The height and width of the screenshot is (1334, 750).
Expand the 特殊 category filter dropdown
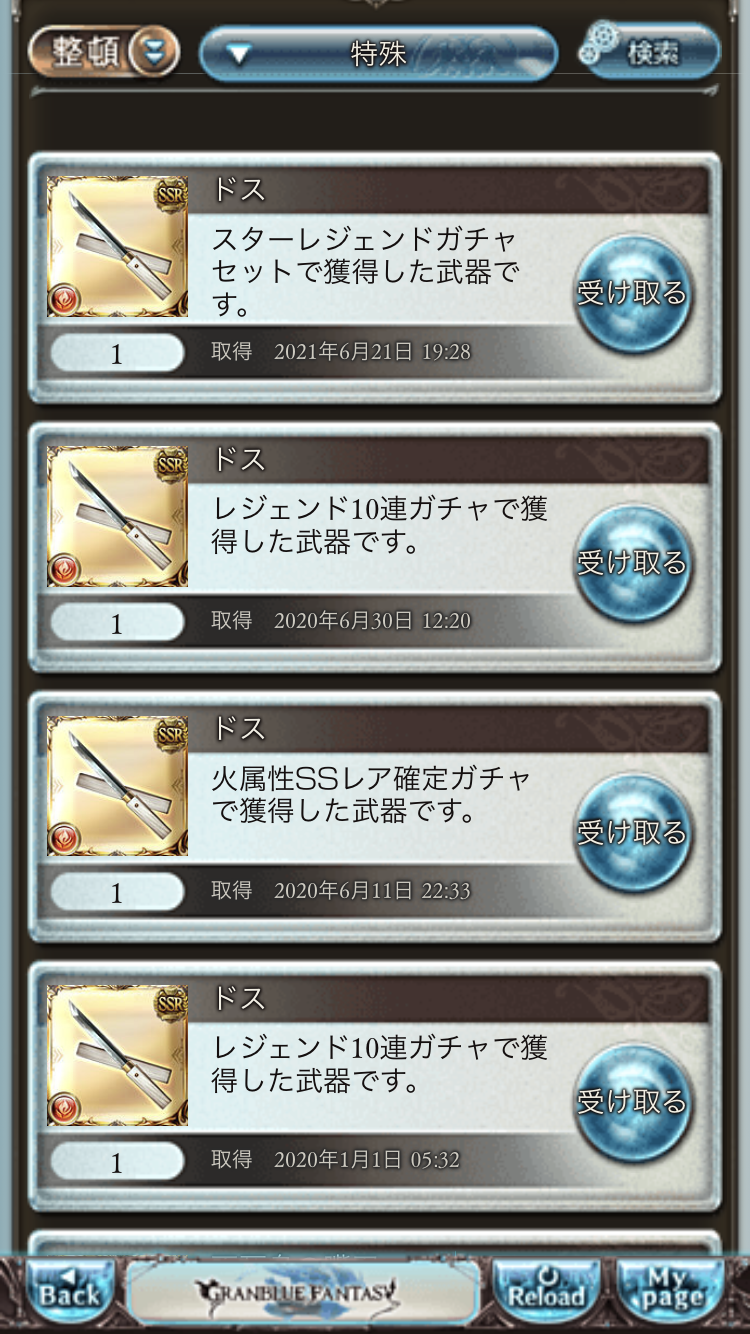(378, 53)
